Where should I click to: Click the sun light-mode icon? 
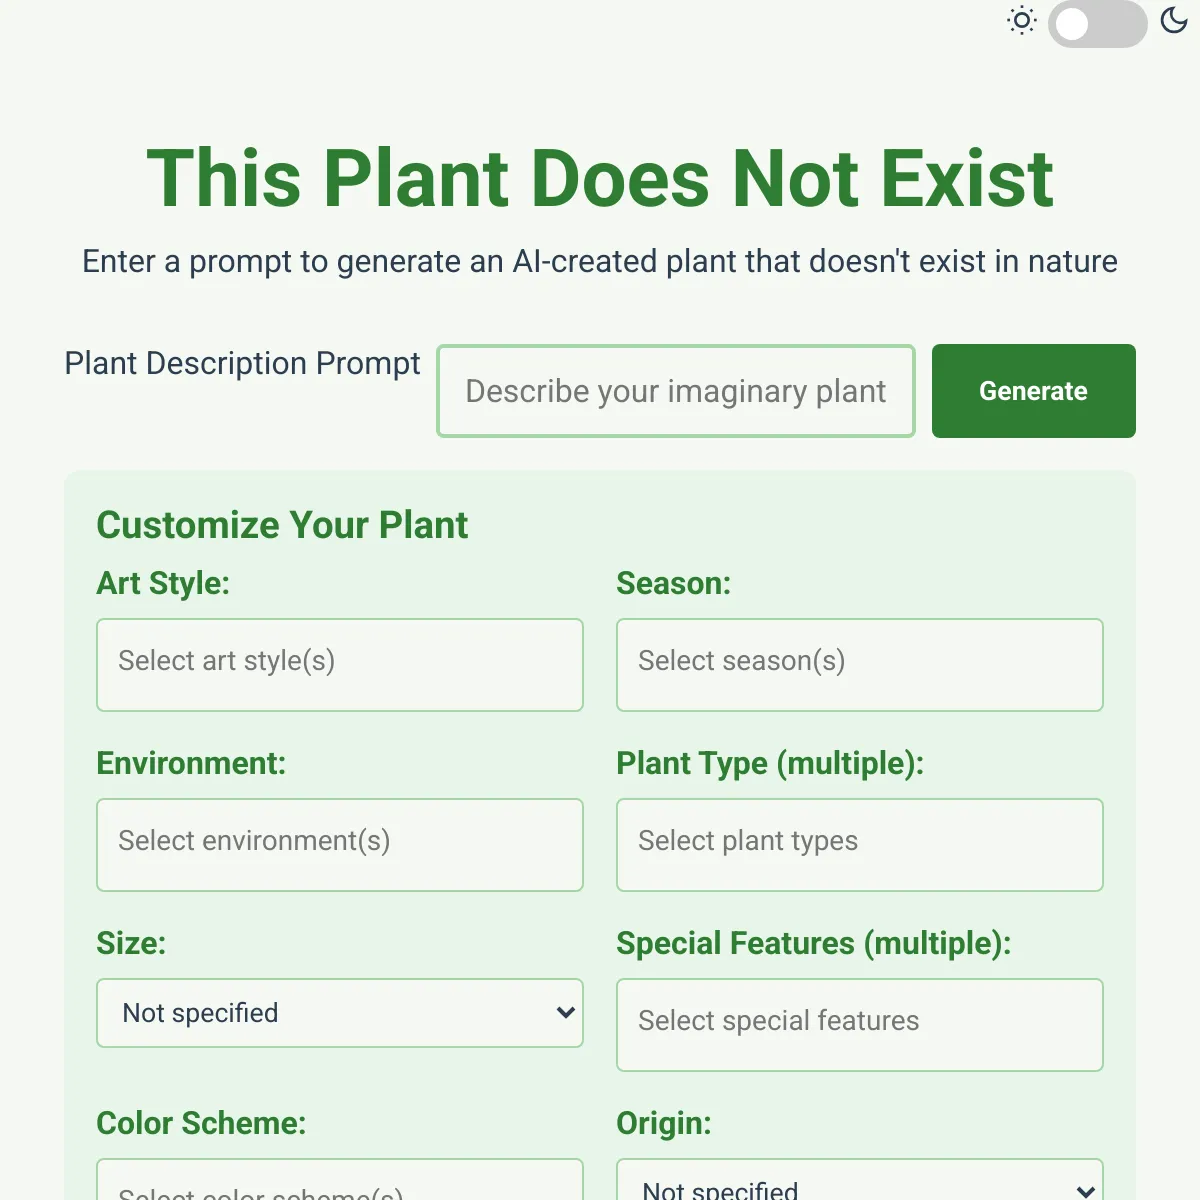(1022, 20)
